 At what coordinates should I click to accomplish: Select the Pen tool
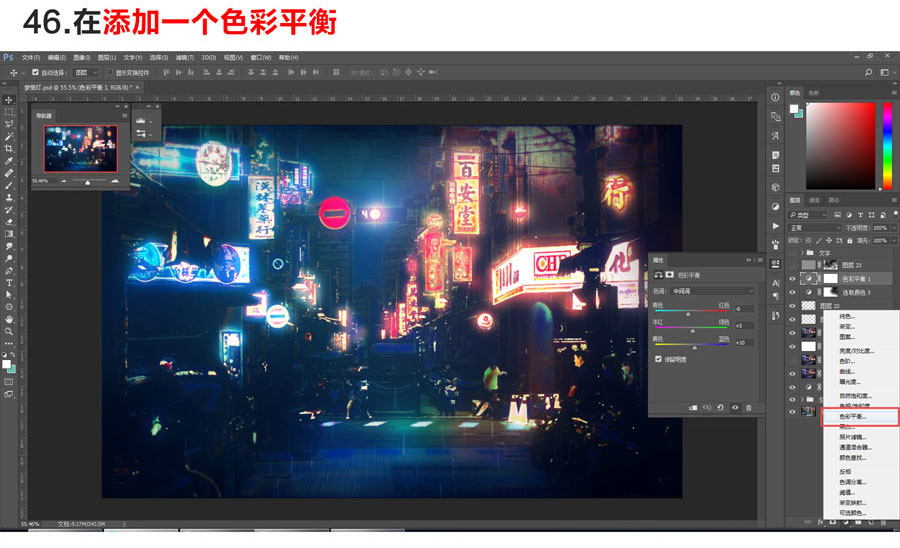(x=9, y=270)
